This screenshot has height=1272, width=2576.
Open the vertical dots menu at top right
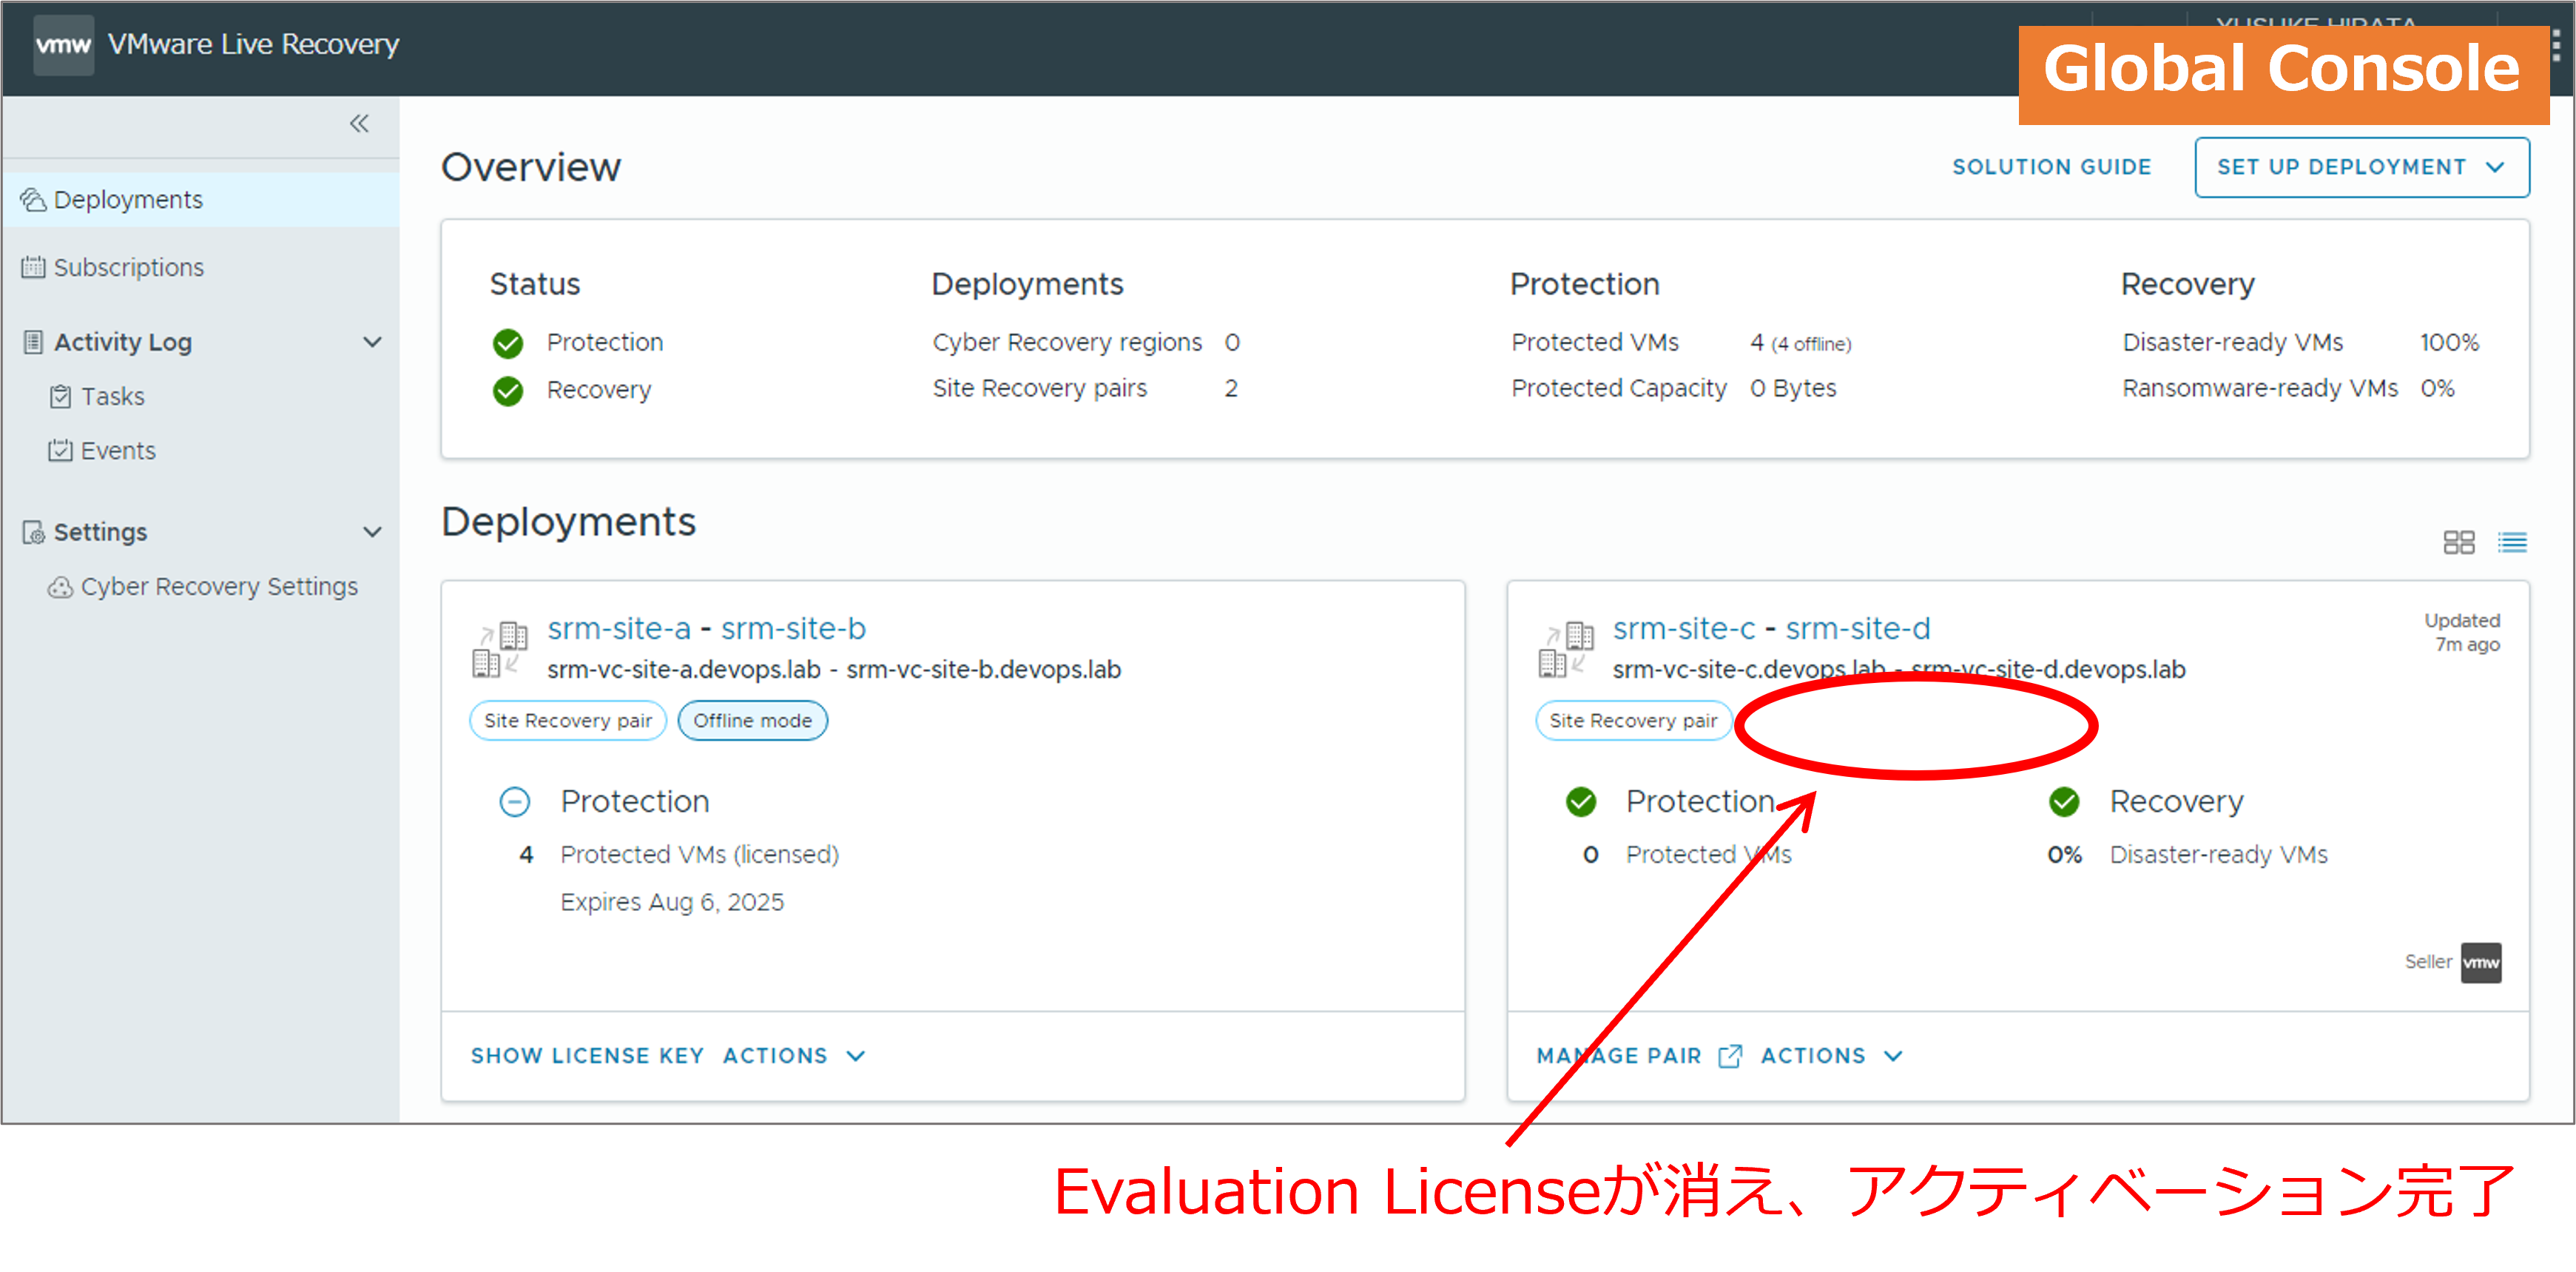(x=2556, y=45)
